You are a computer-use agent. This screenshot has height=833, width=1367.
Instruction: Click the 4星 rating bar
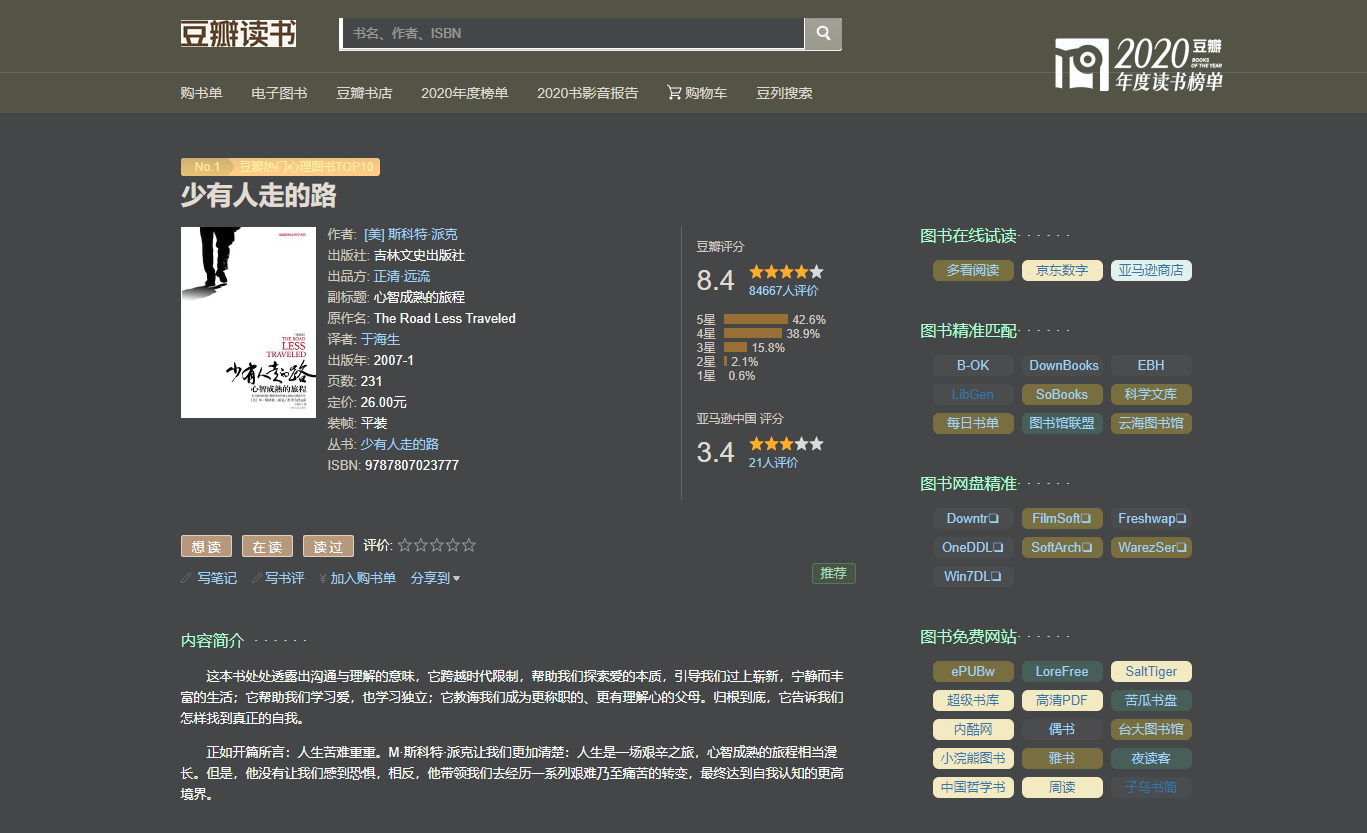[x=753, y=334]
